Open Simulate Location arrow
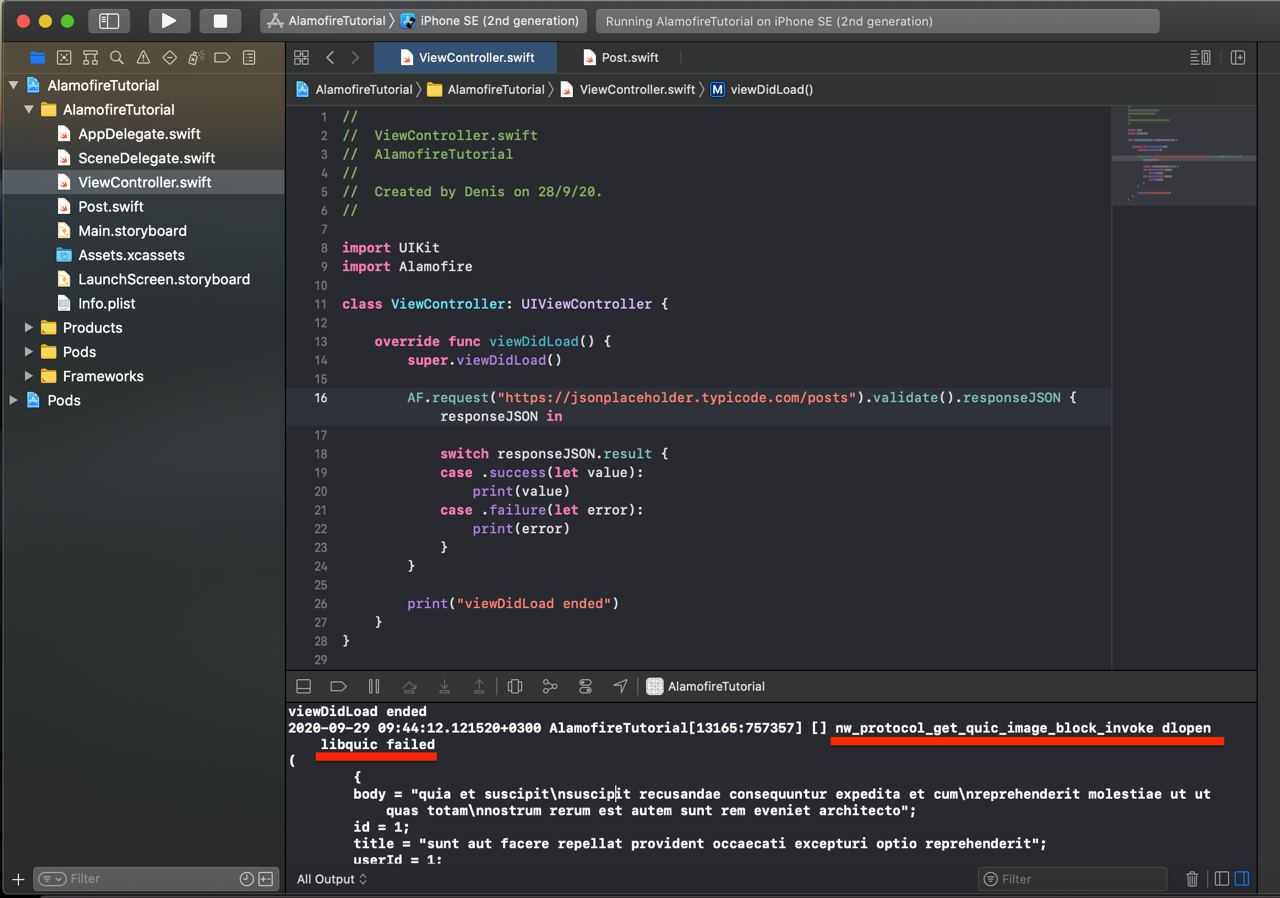This screenshot has width=1280, height=898. (620, 686)
